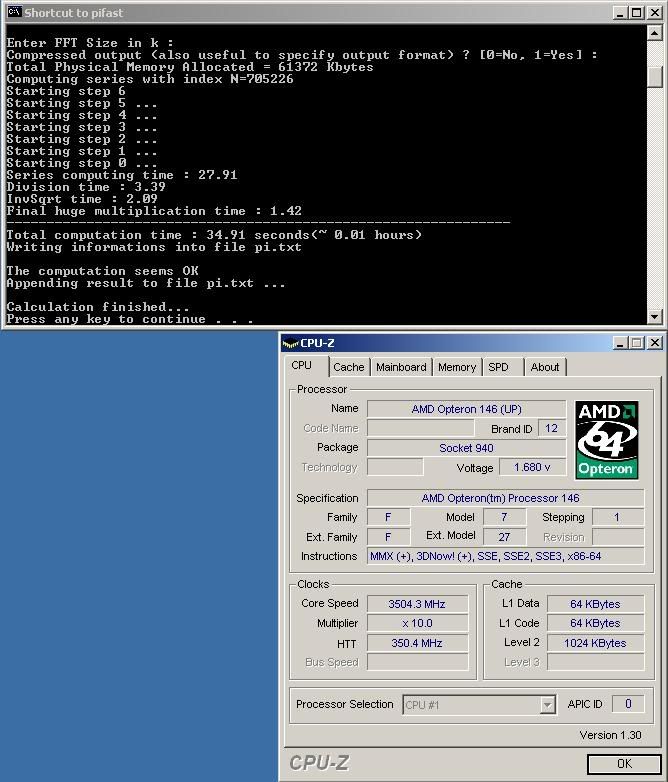Minimize the pifast console window
Viewport: 668px width, 782px height.
point(620,13)
